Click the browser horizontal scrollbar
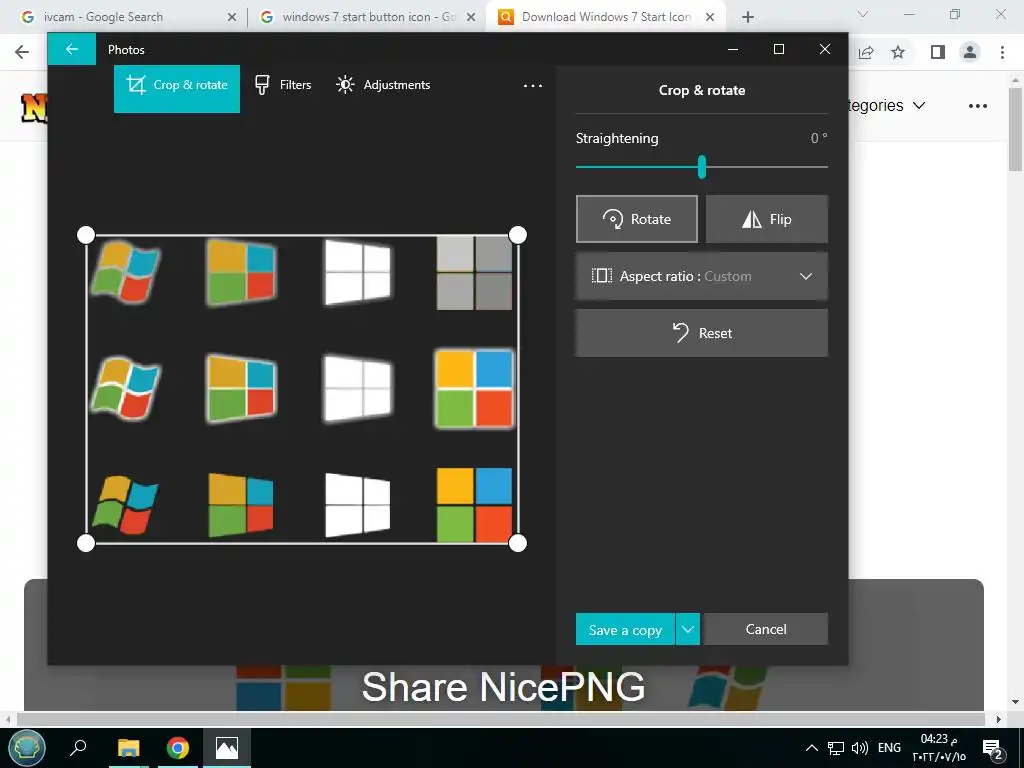 [x=500, y=719]
